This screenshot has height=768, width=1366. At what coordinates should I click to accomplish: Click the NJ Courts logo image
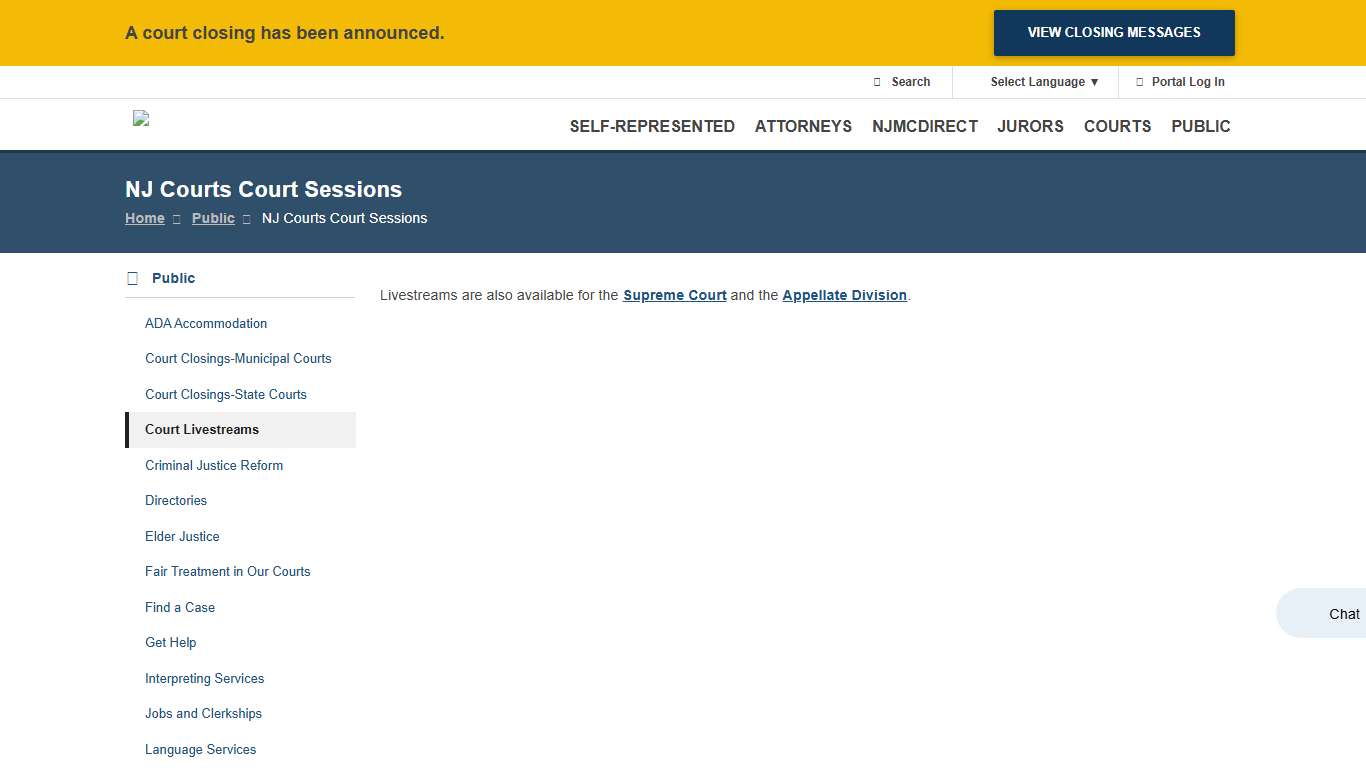(140, 118)
